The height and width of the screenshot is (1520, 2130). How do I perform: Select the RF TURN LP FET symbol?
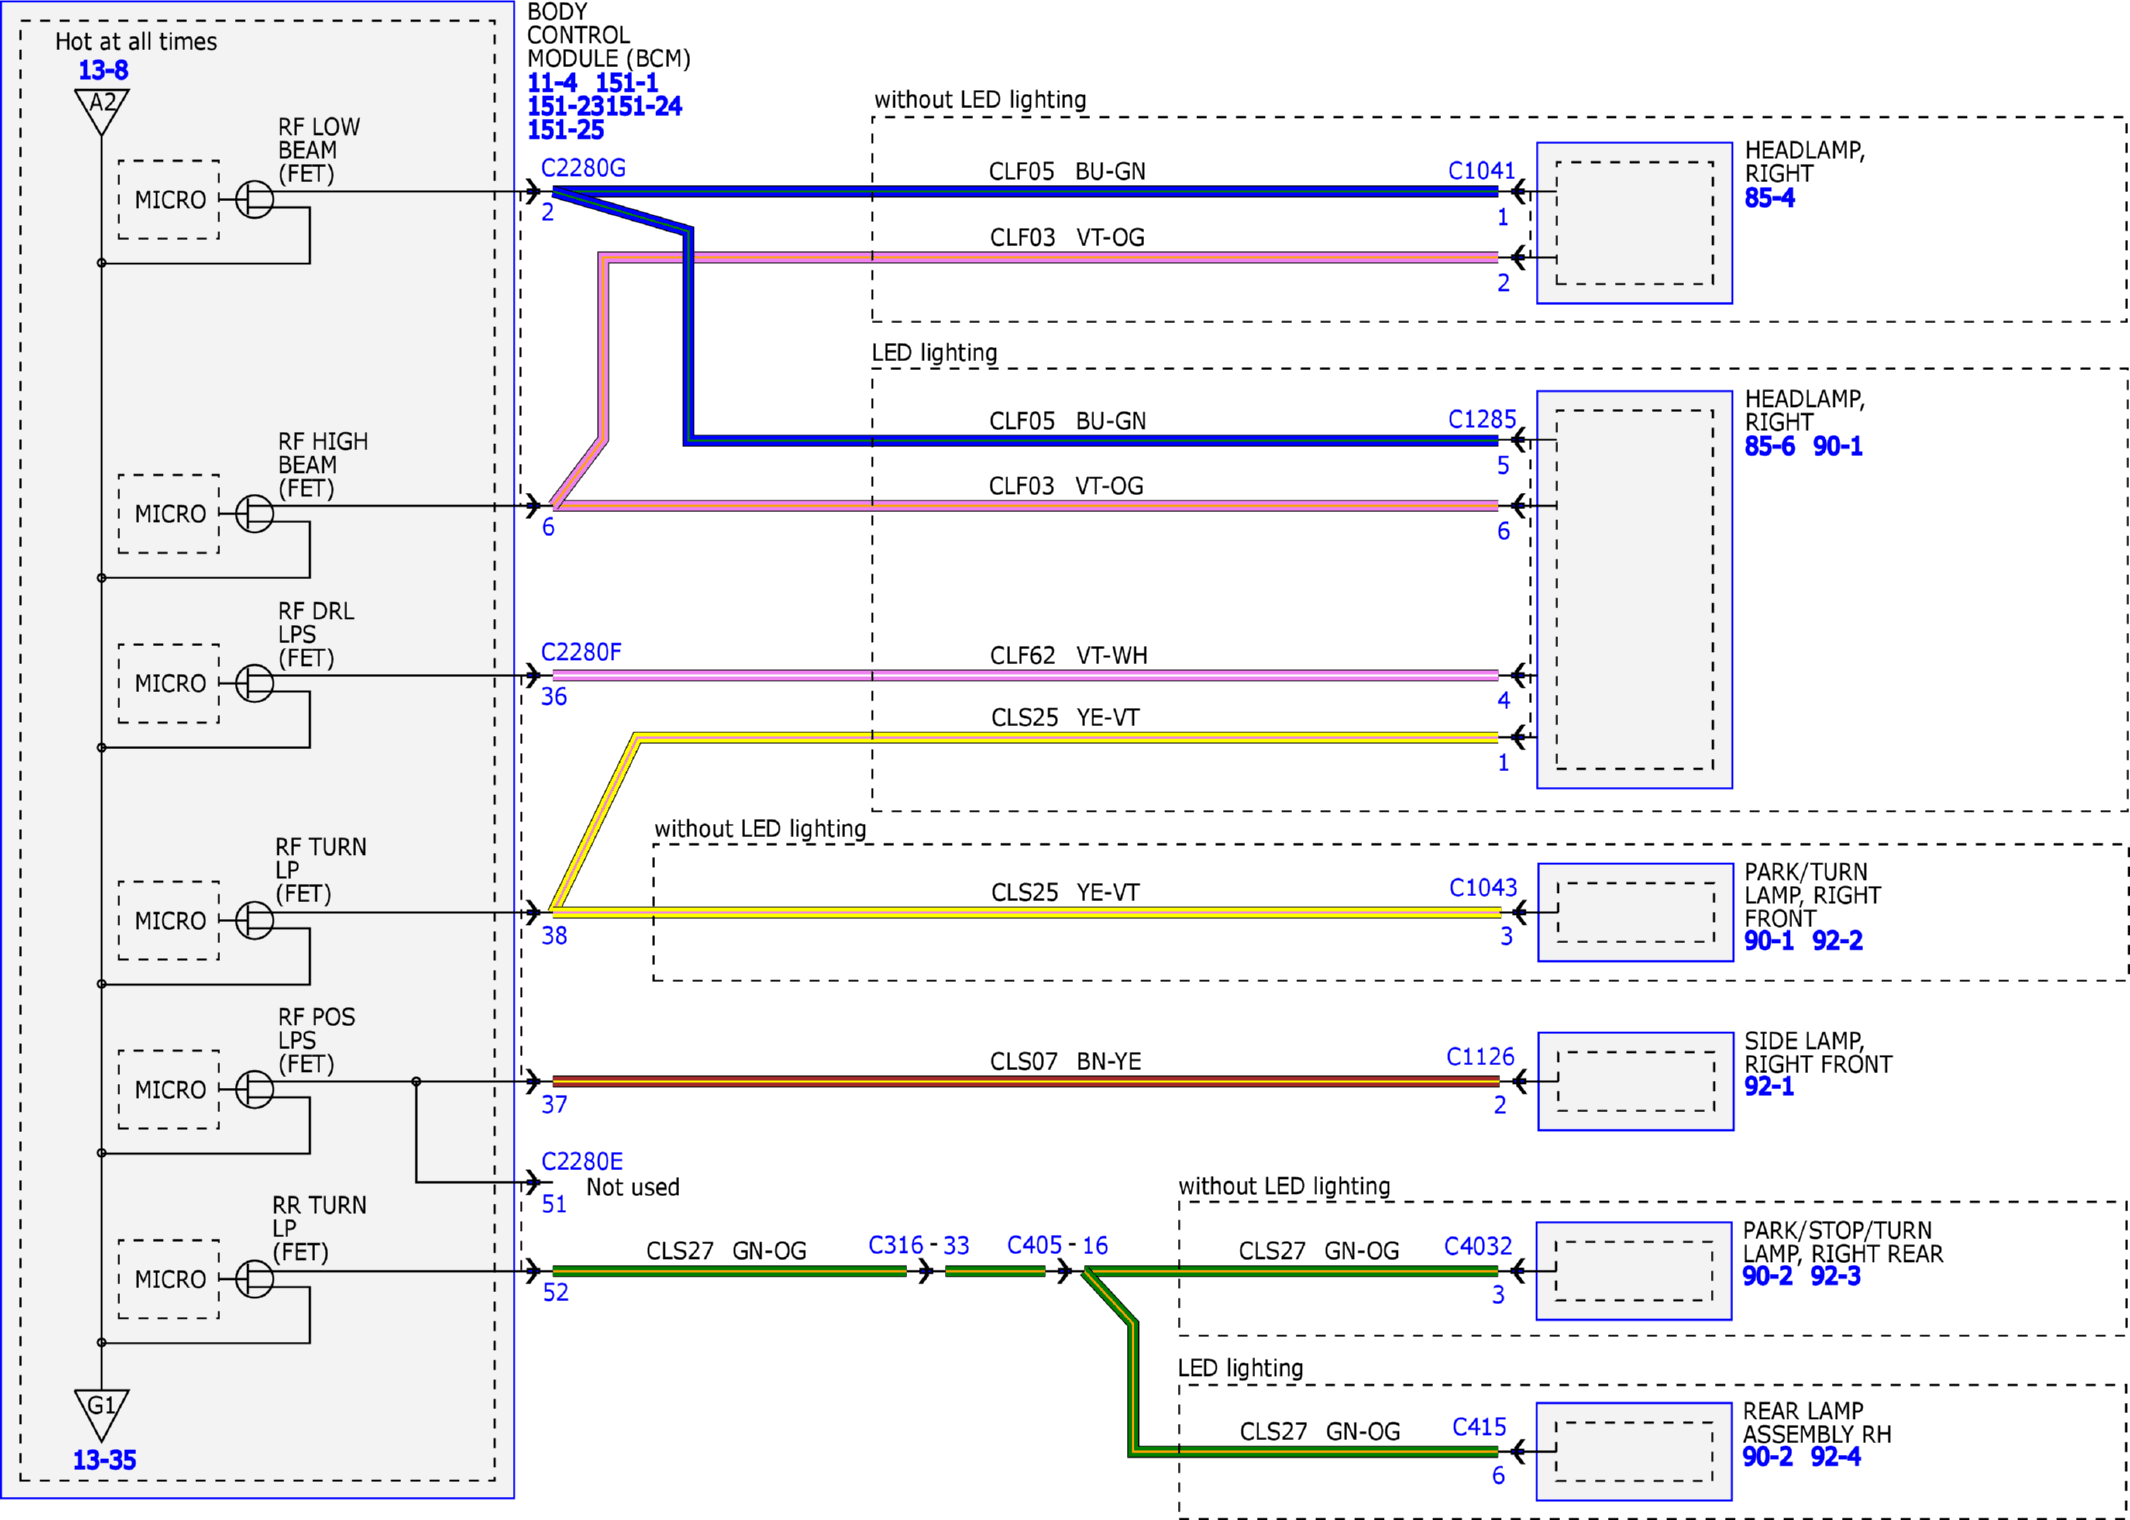(x=254, y=920)
